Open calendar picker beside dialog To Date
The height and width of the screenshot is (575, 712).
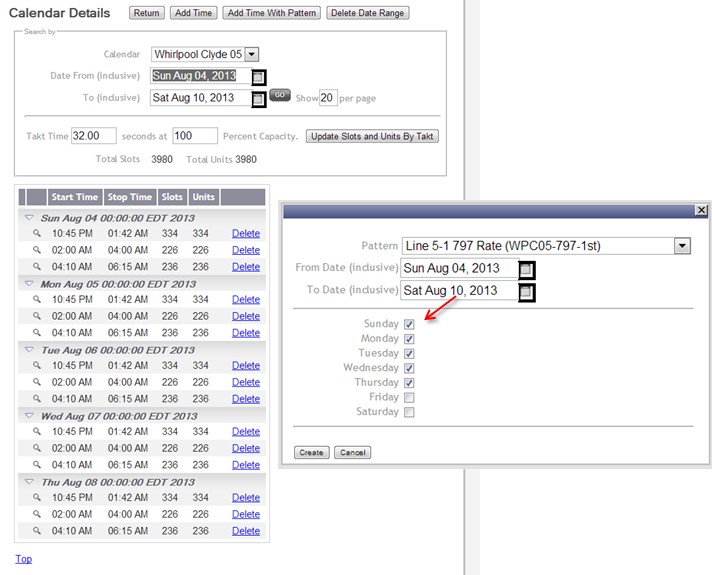point(526,292)
